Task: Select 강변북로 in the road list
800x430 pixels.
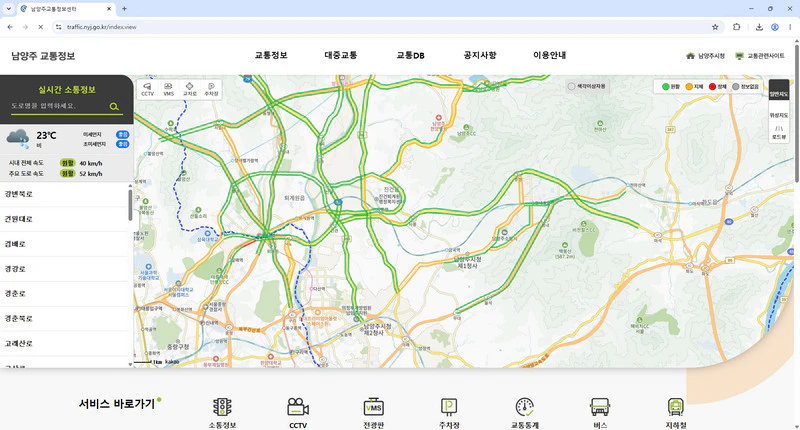Action: (64, 194)
